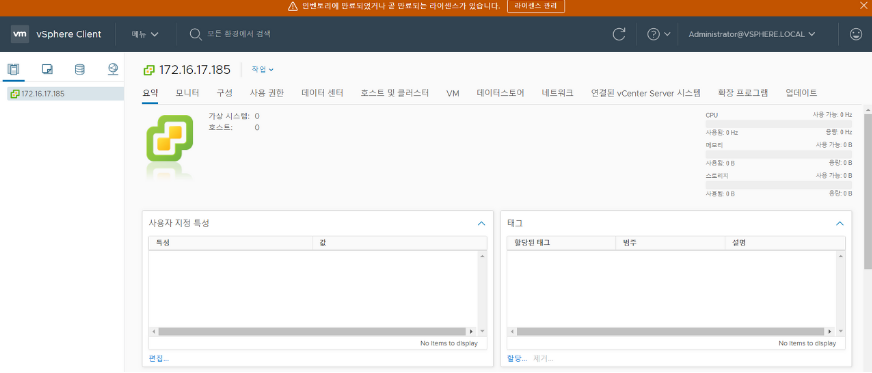
Task: Click the custom attributes horizontal scrollbar
Action: tap(313, 331)
